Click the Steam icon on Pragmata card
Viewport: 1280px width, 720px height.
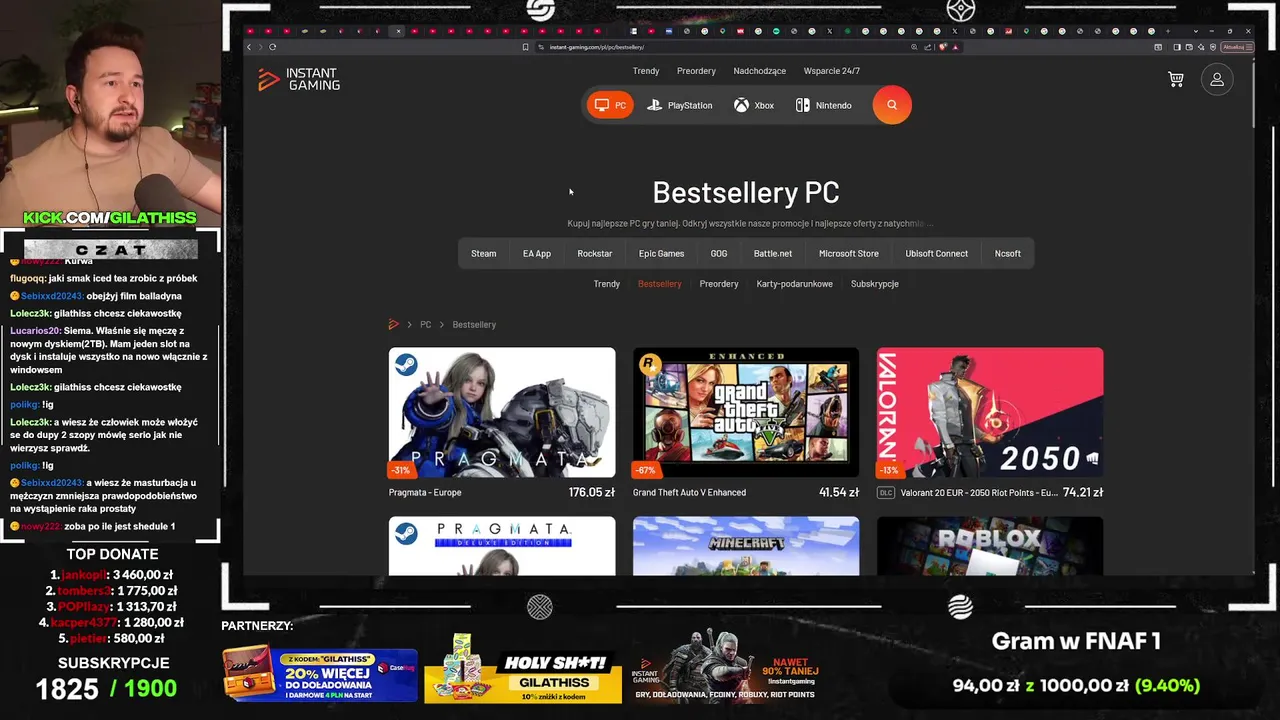[406, 365]
